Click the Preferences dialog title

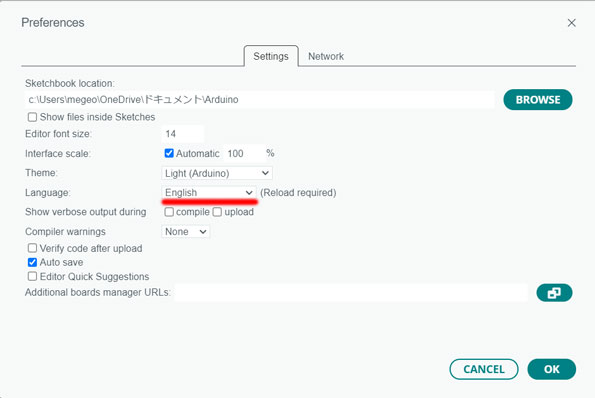[53, 23]
